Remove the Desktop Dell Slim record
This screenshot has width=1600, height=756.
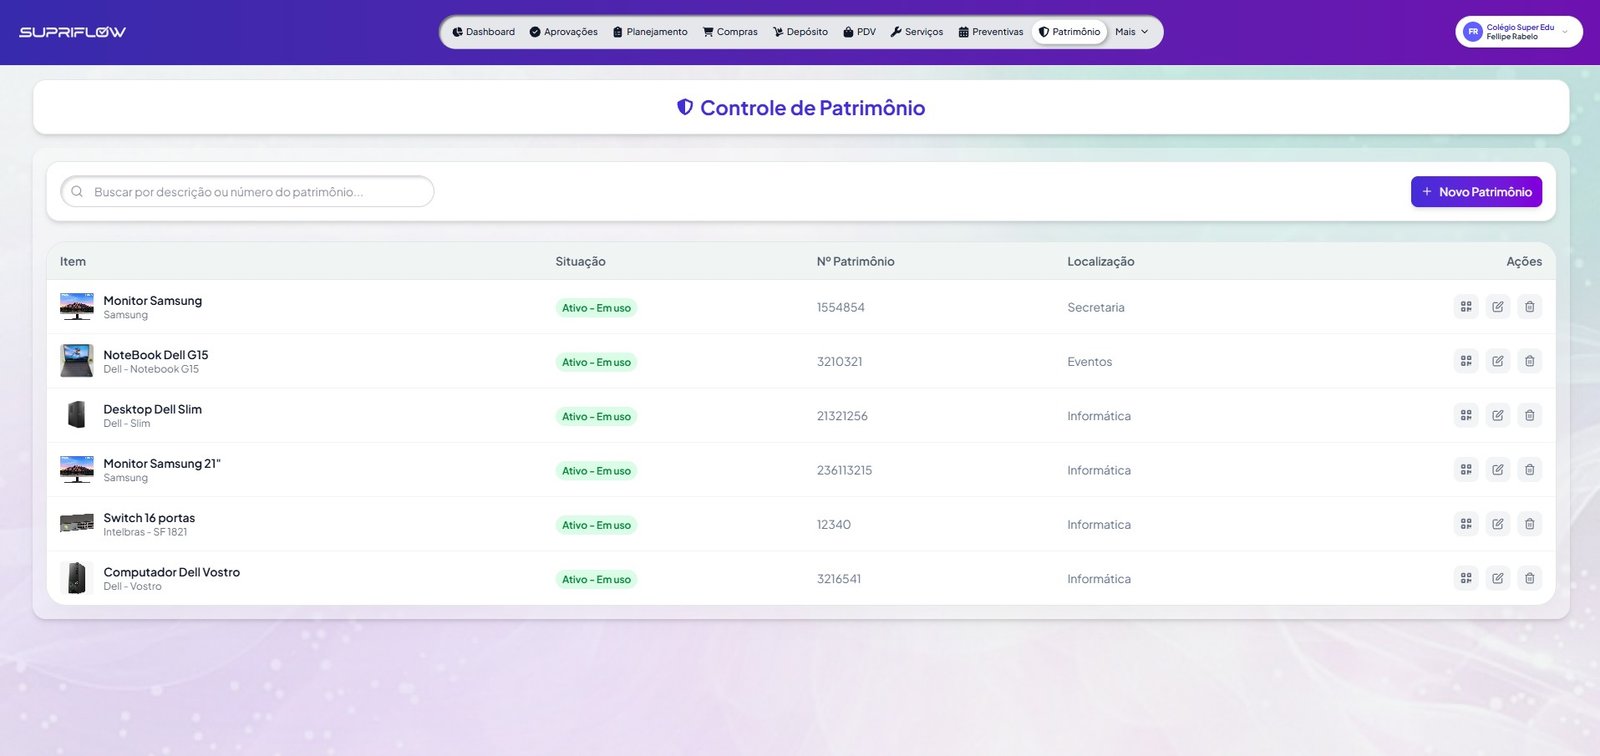[x=1529, y=415]
